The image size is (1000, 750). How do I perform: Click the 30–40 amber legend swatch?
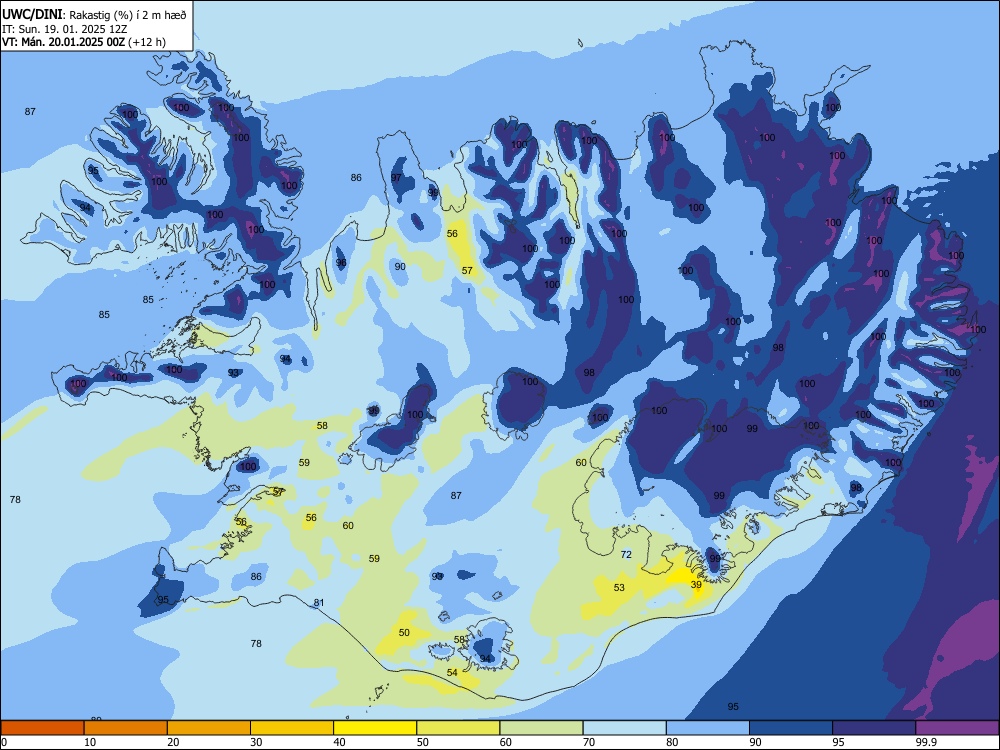tap(292, 728)
